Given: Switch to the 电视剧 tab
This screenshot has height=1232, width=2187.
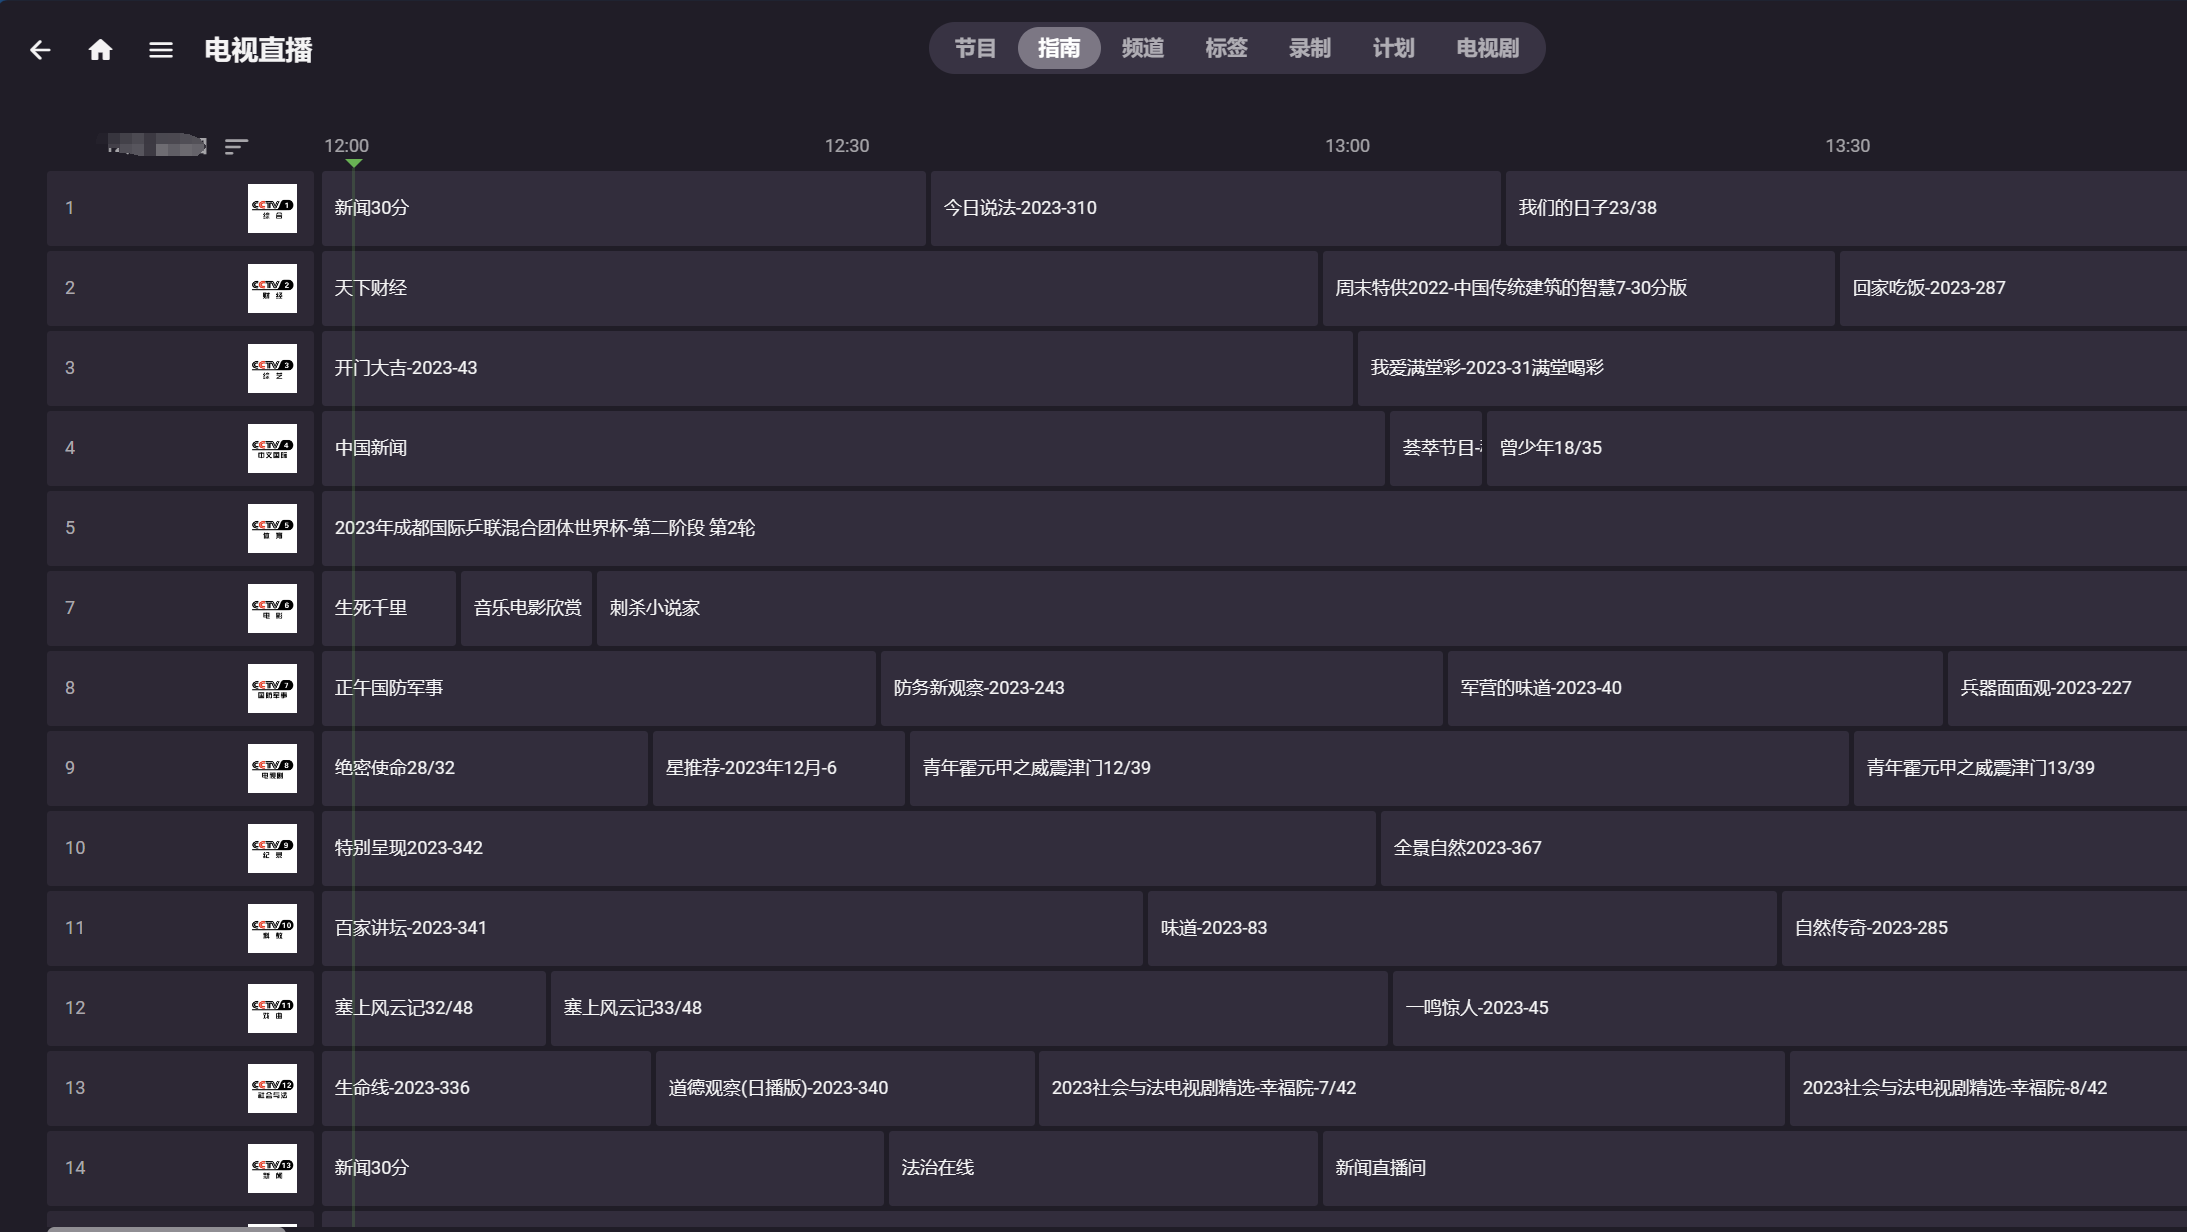Looking at the screenshot, I should tap(1488, 48).
